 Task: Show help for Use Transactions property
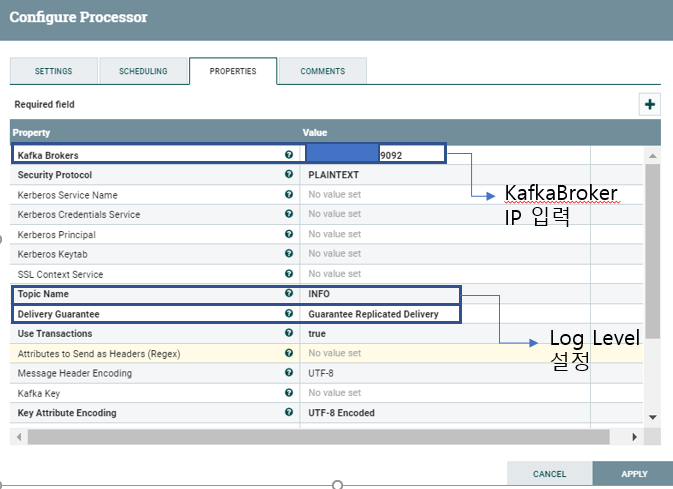(x=289, y=333)
